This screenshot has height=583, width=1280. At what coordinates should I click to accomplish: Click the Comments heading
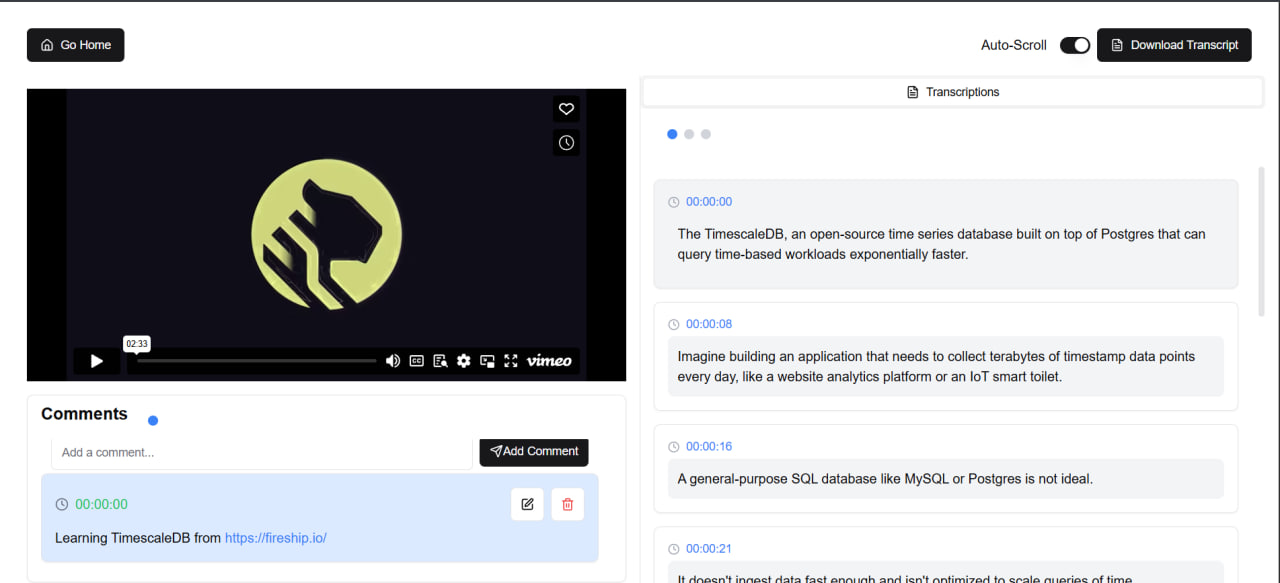pos(84,414)
